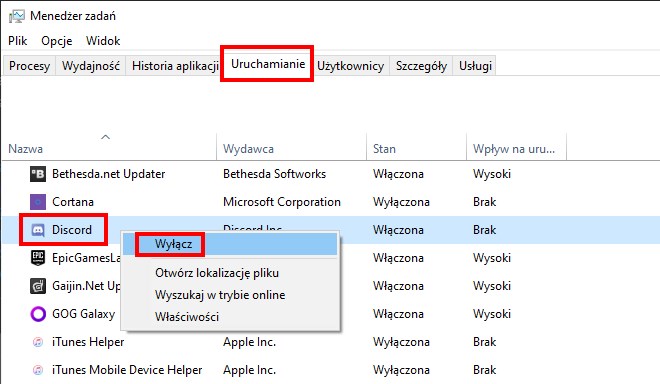
Task: Switch to the Szczegóły tab
Action: tap(421, 66)
